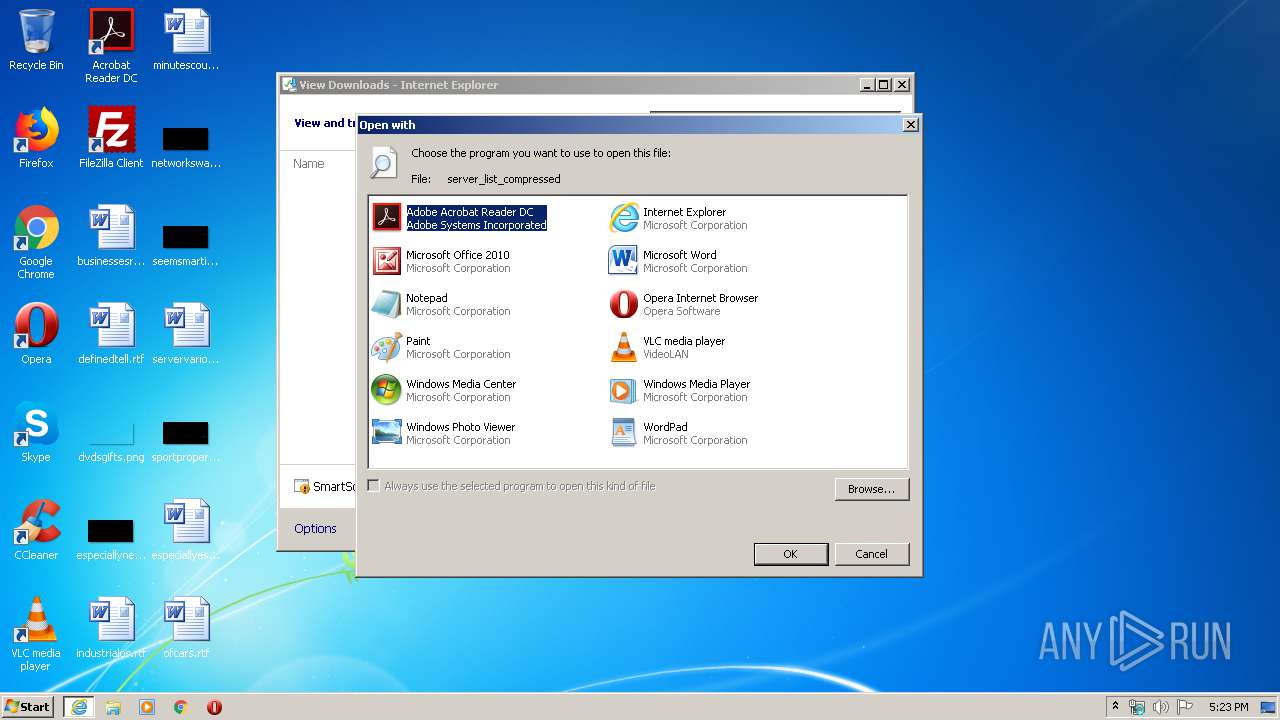Close the Open with dialog
This screenshot has height=720, width=1280.
pyautogui.click(x=910, y=125)
